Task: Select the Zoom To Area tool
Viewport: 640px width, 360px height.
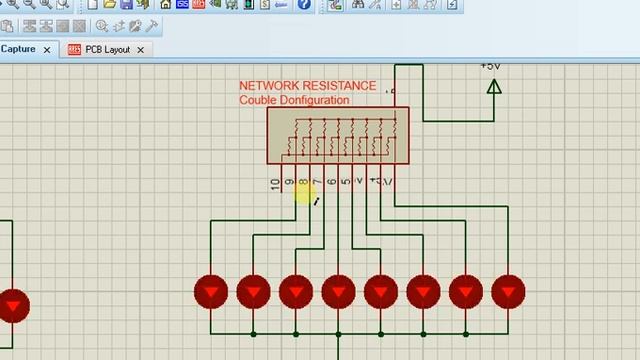Action: tap(62, 4)
